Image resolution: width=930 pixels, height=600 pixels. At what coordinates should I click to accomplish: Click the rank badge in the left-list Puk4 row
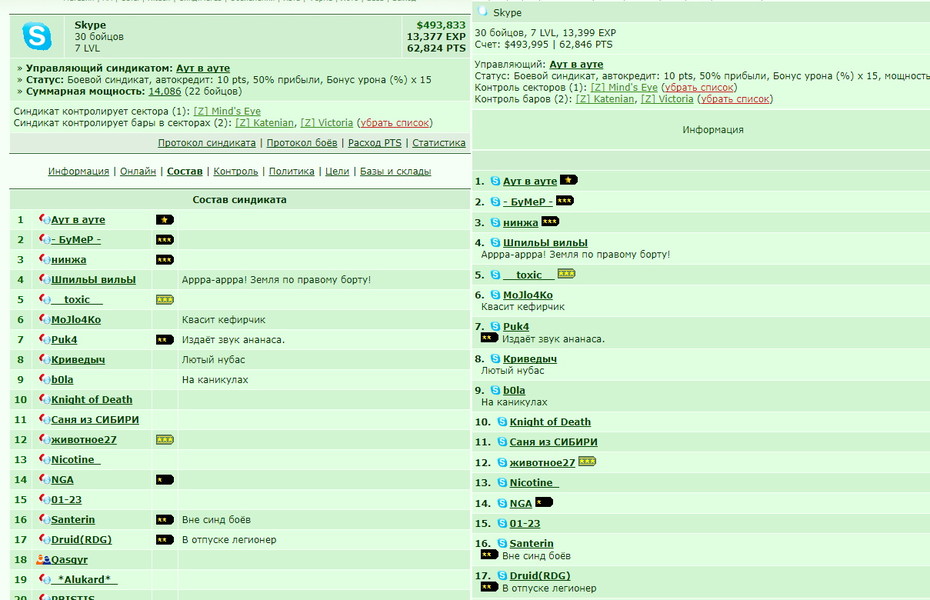[x=164, y=340]
